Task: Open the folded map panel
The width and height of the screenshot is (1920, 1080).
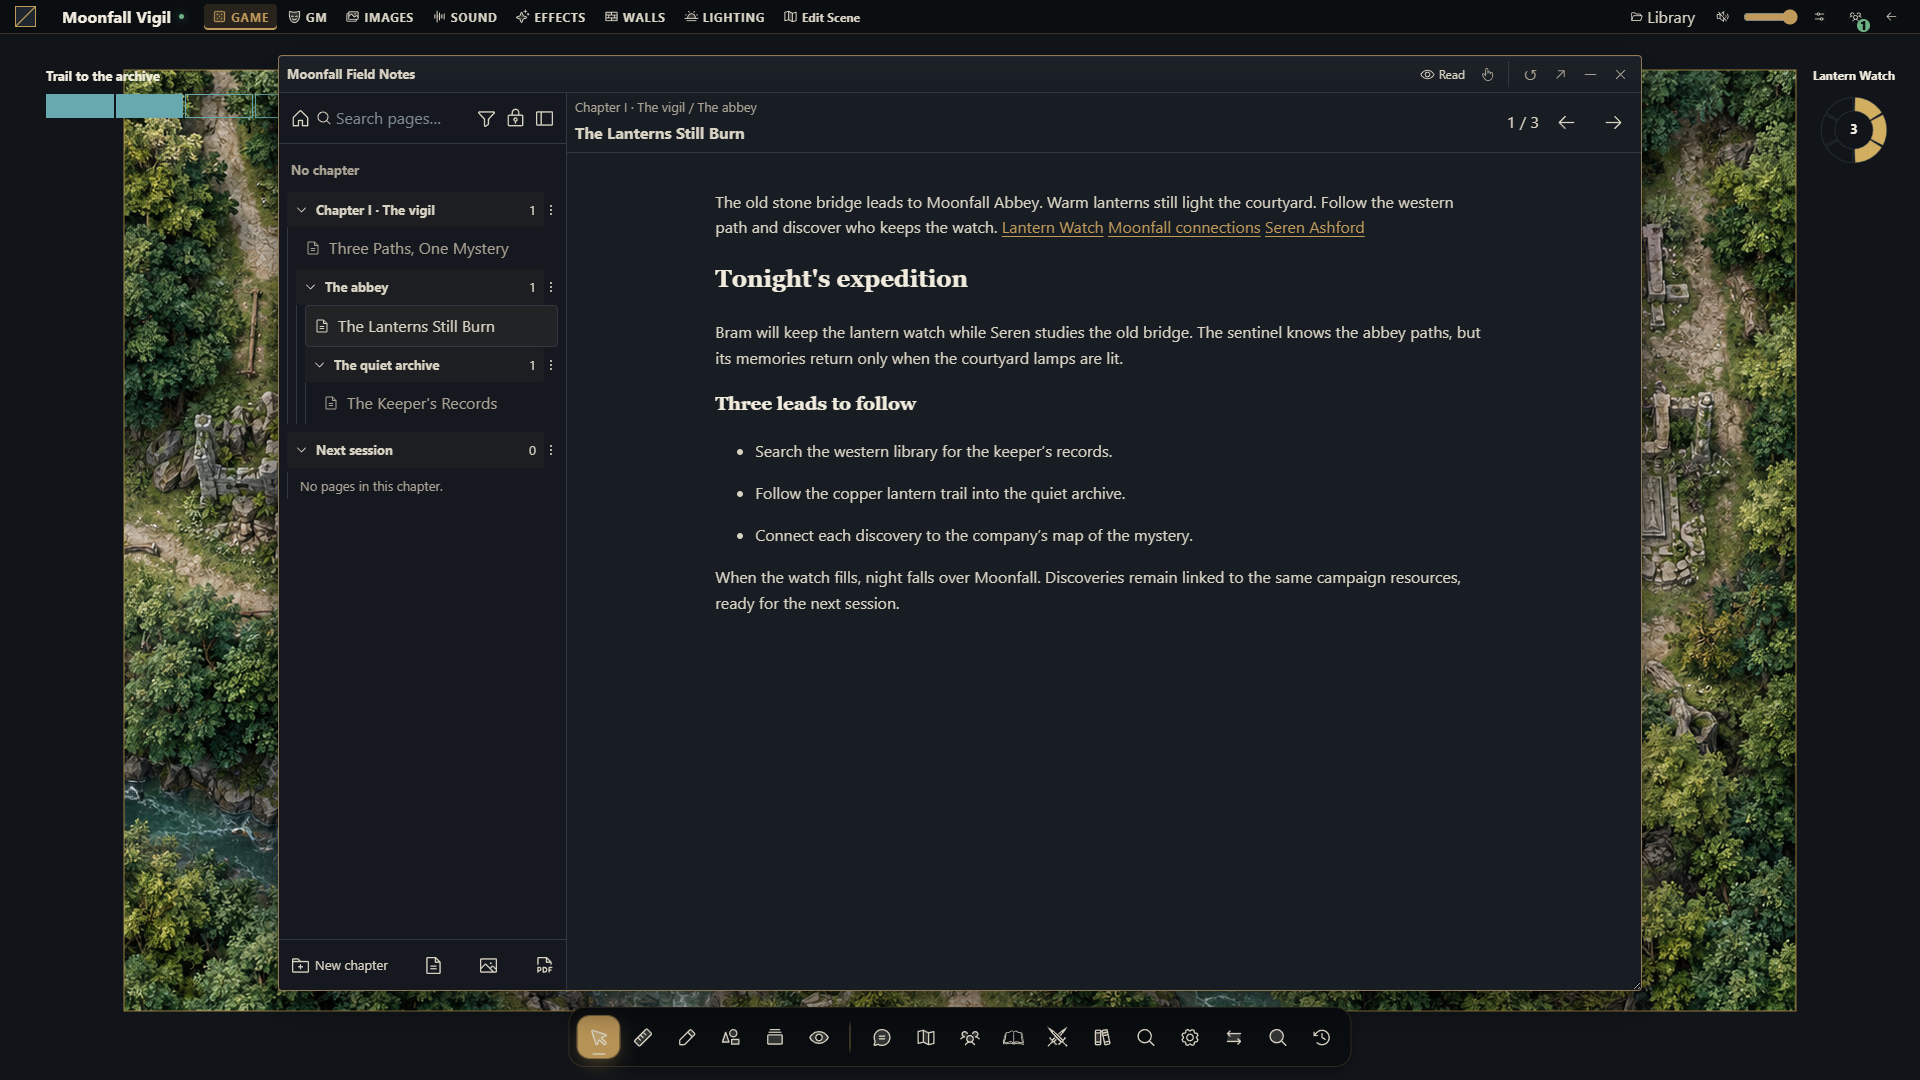Action: [926, 1037]
